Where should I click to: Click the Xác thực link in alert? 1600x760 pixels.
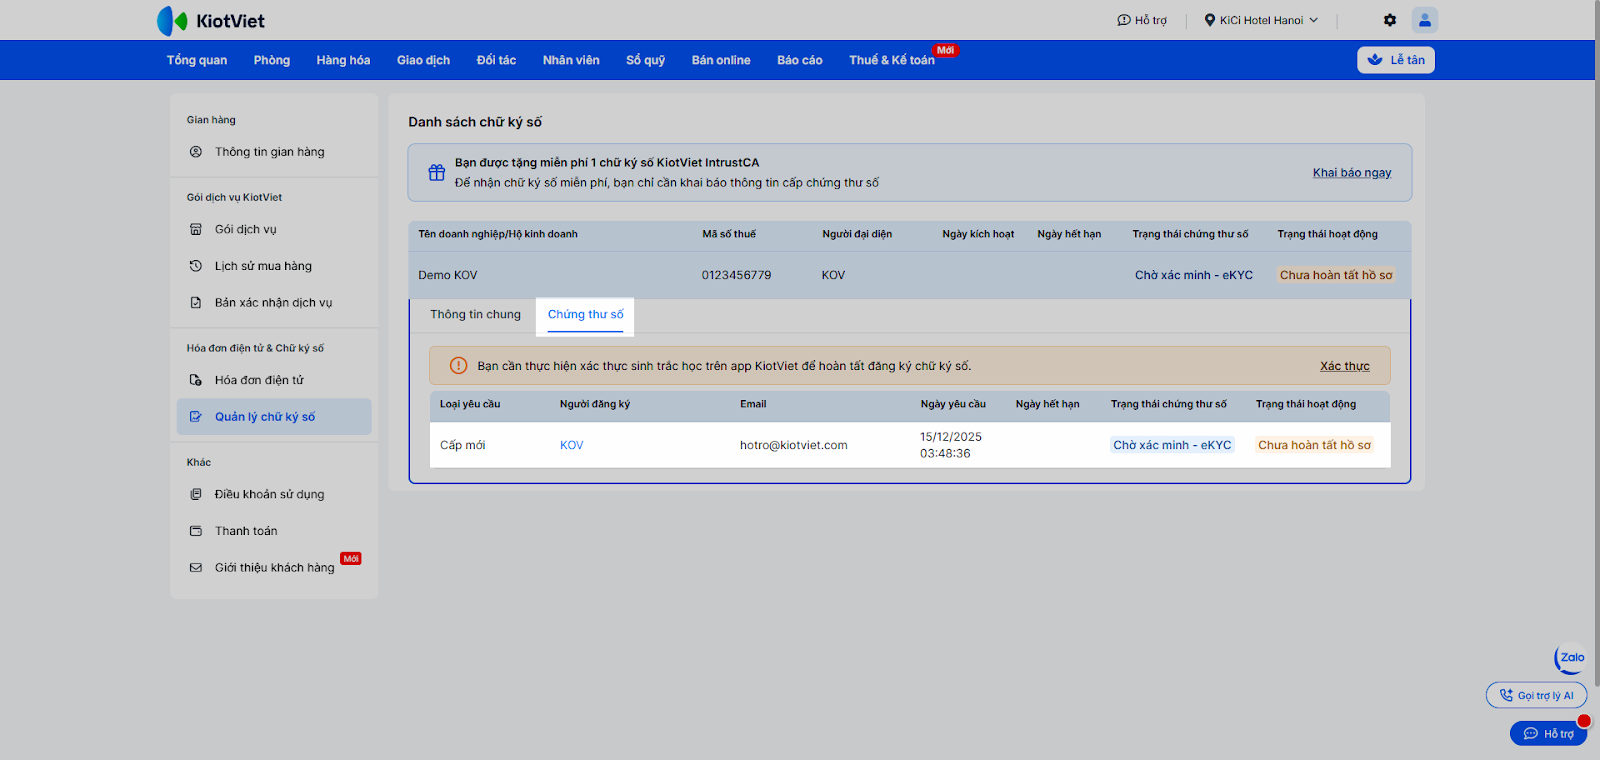pos(1345,366)
